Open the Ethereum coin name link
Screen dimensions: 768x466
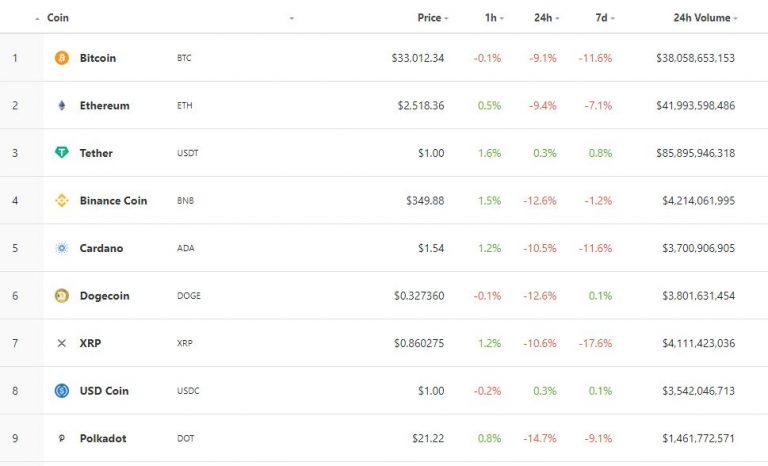pos(104,105)
